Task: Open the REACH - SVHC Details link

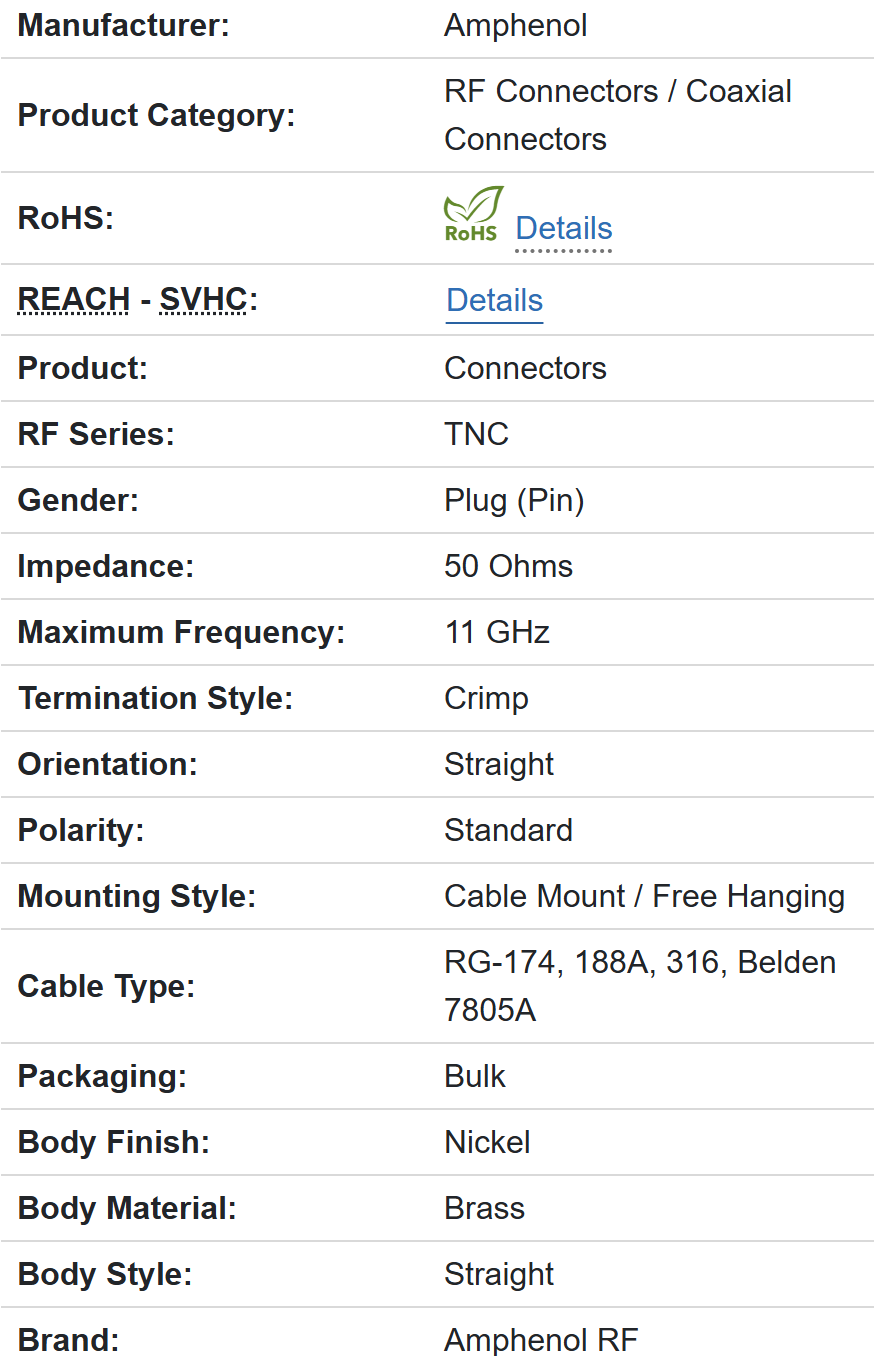Action: (x=494, y=301)
